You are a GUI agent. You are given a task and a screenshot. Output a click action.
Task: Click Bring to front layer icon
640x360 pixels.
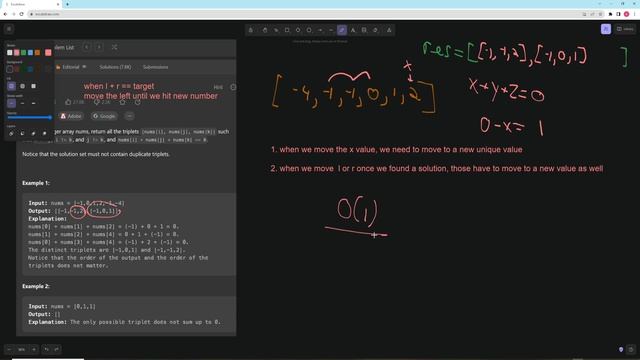click(44, 133)
